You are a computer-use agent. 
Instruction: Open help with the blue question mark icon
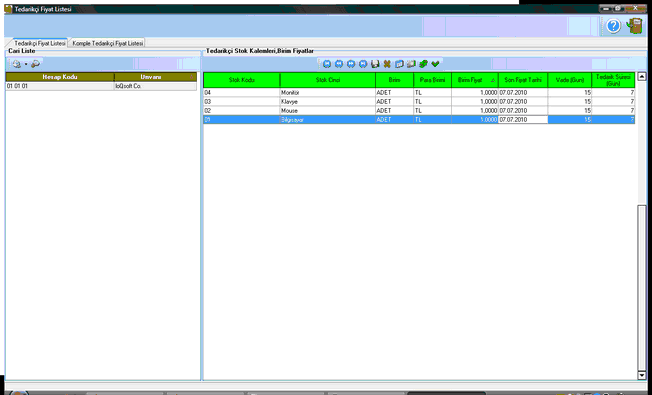[x=613, y=26]
